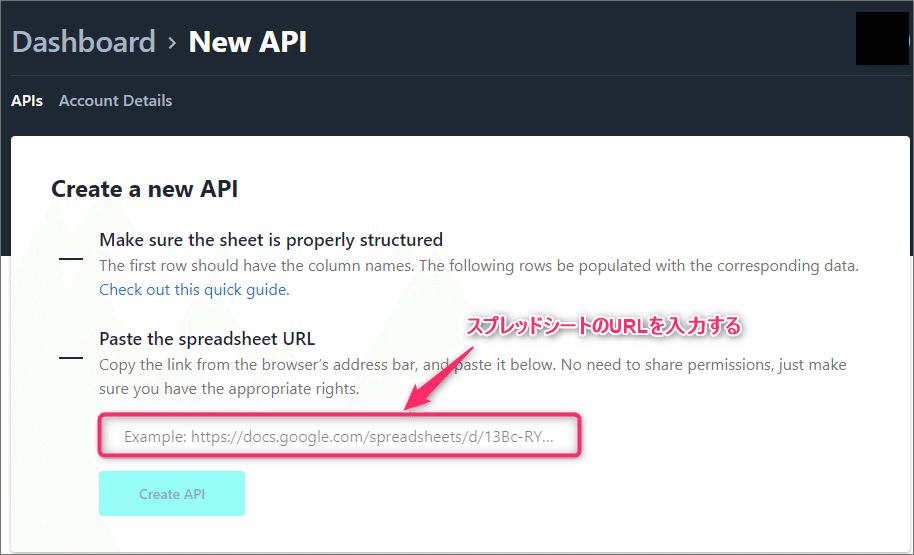Image resolution: width=914 pixels, height=555 pixels.
Task: Switch to Account Details tab
Action: (115, 101)
